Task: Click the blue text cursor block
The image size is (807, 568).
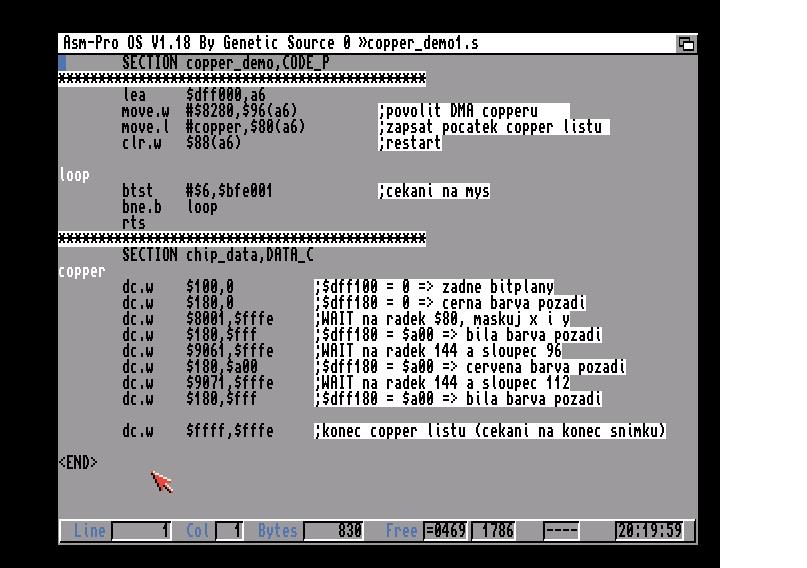Action: coord(63,63)
